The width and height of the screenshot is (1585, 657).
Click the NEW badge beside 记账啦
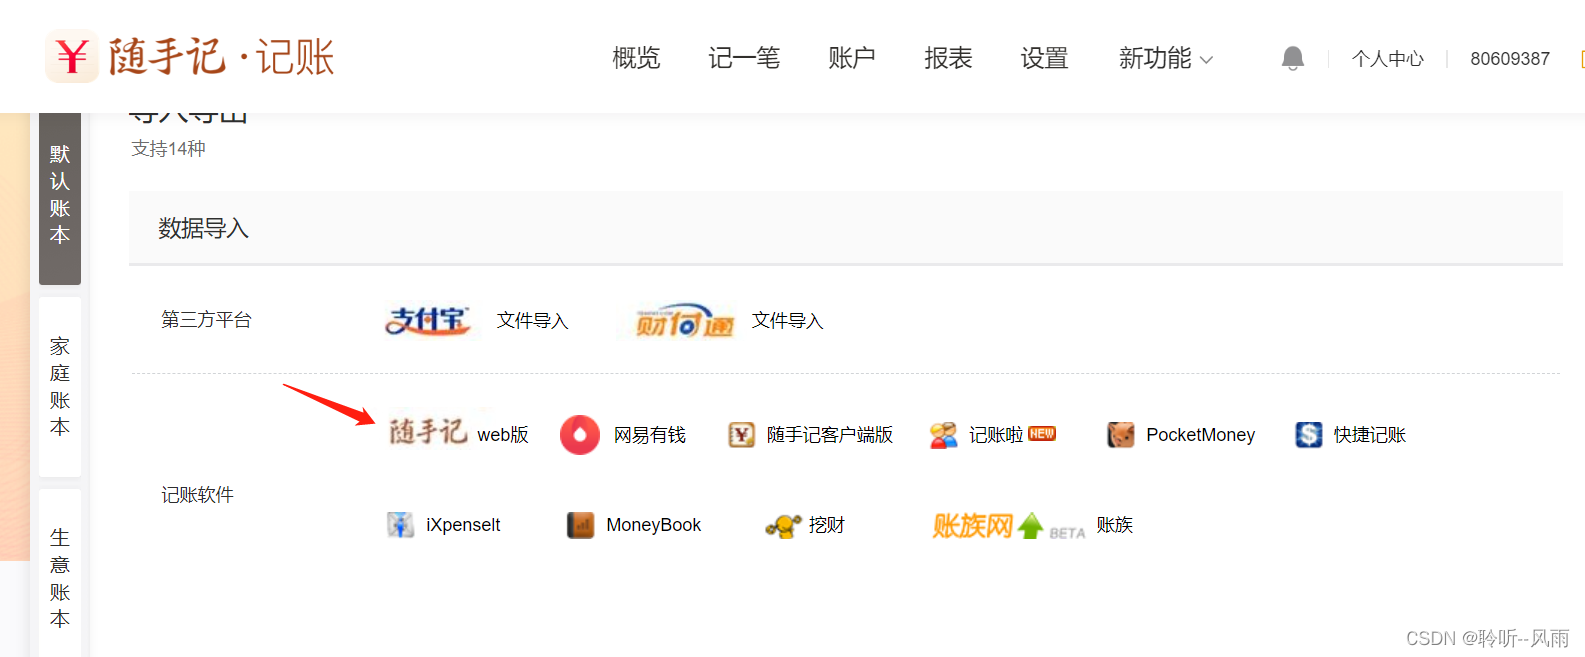click(1042, 434)
